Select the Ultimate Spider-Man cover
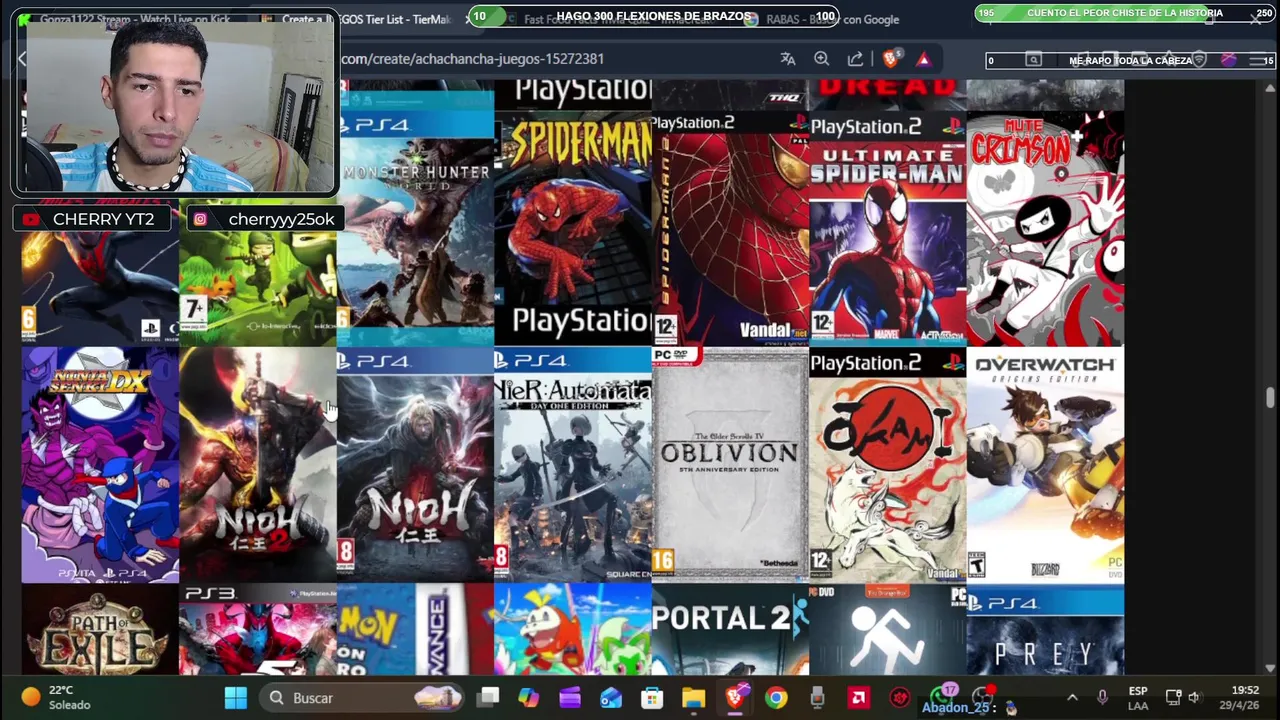The image size is (1280, 720). (888, 228)
